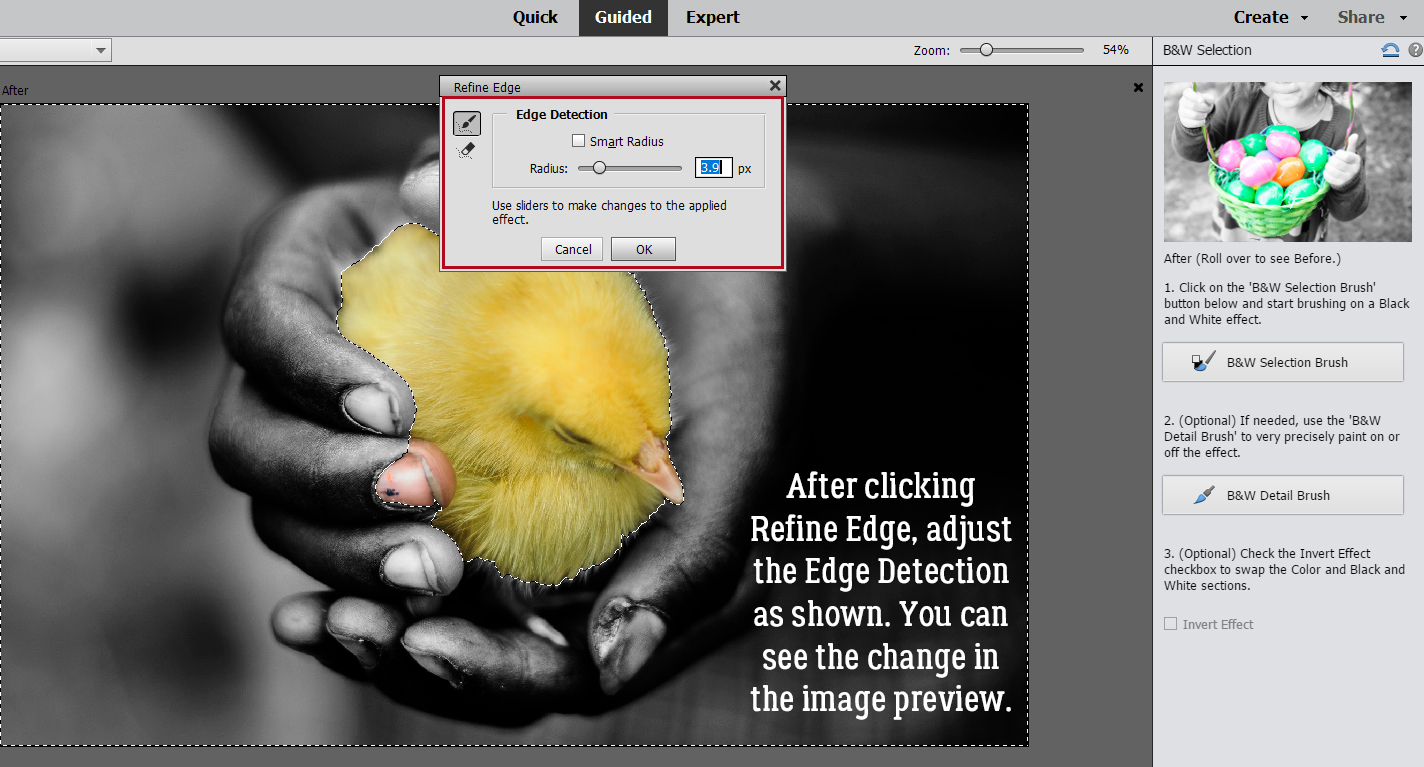Select the Refine Radius brush tool

click(466, 123)
